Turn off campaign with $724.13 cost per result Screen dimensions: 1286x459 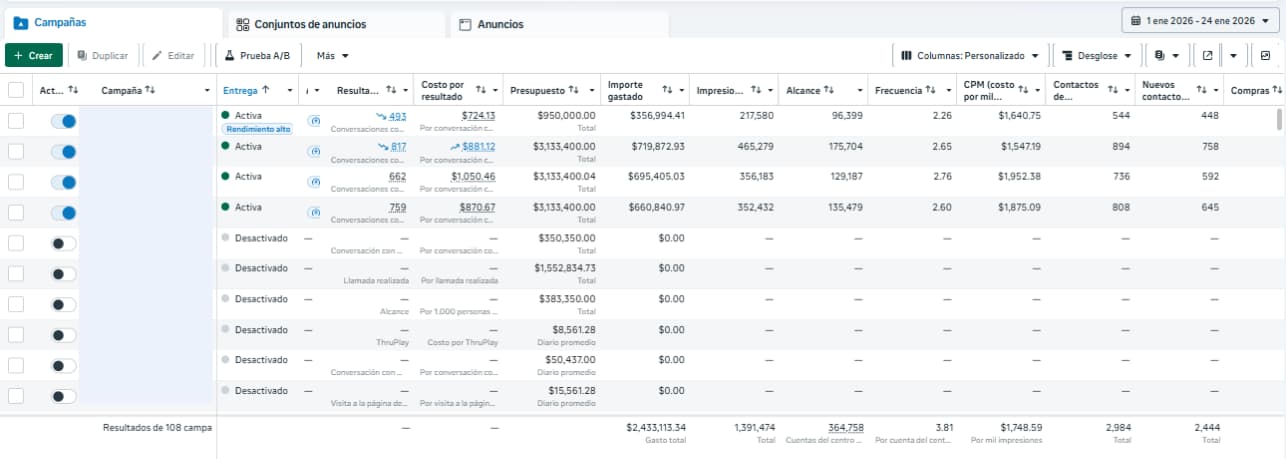click(64, 121)
